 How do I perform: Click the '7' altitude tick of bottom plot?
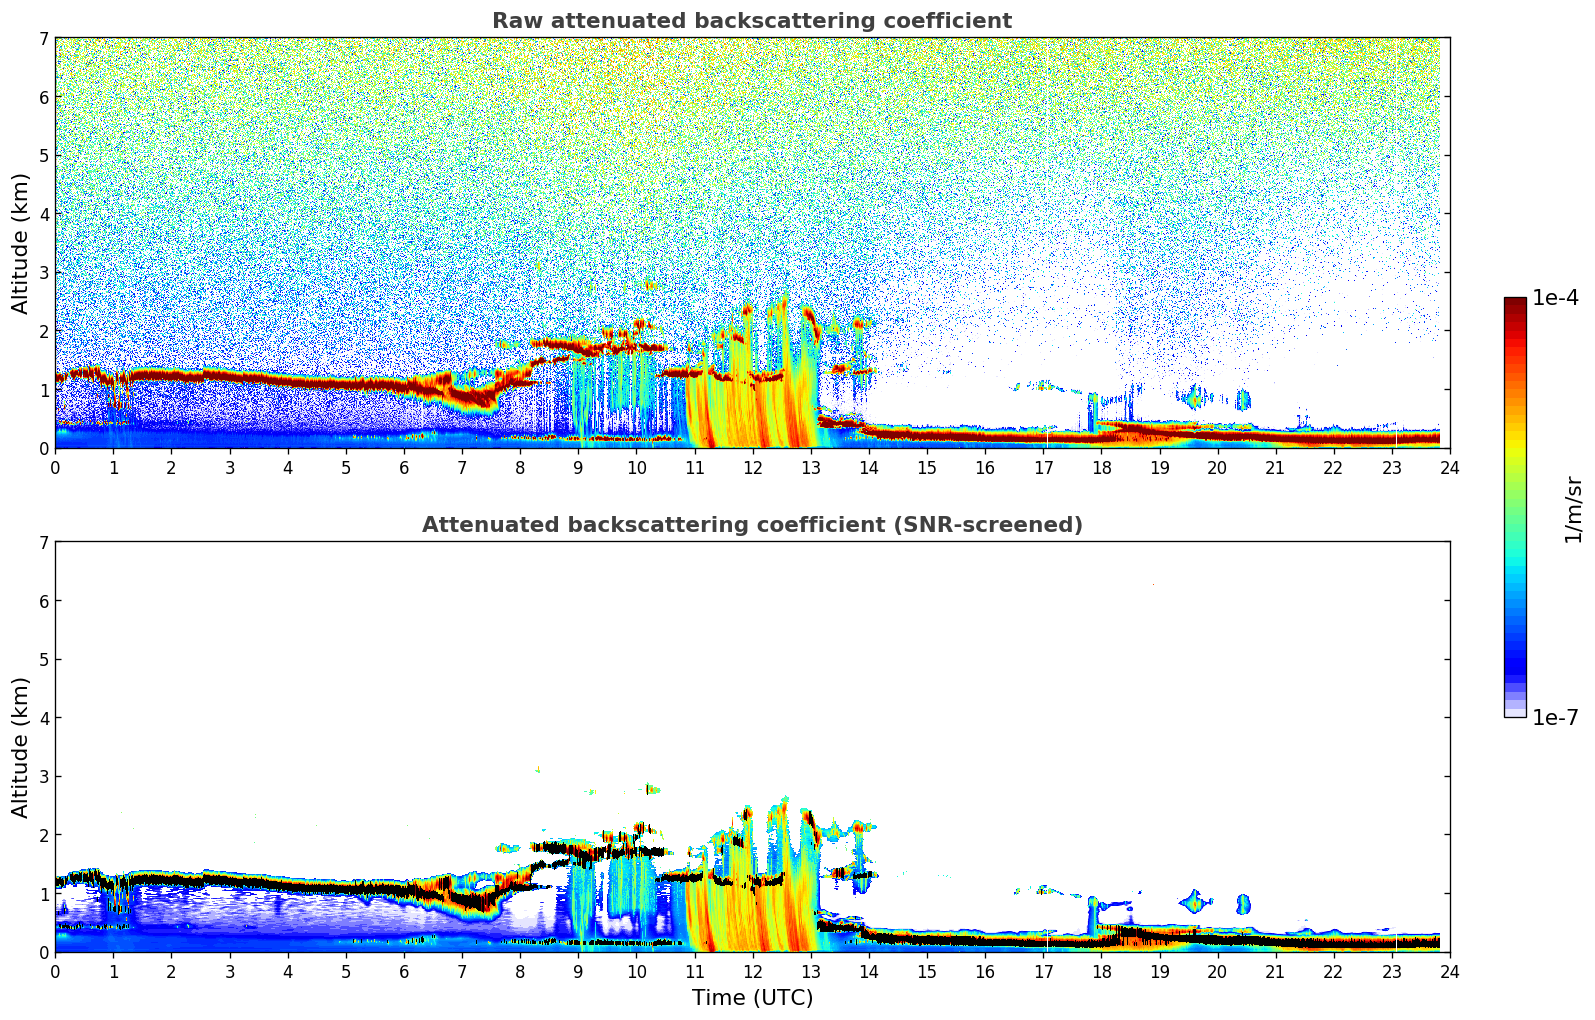44,542
